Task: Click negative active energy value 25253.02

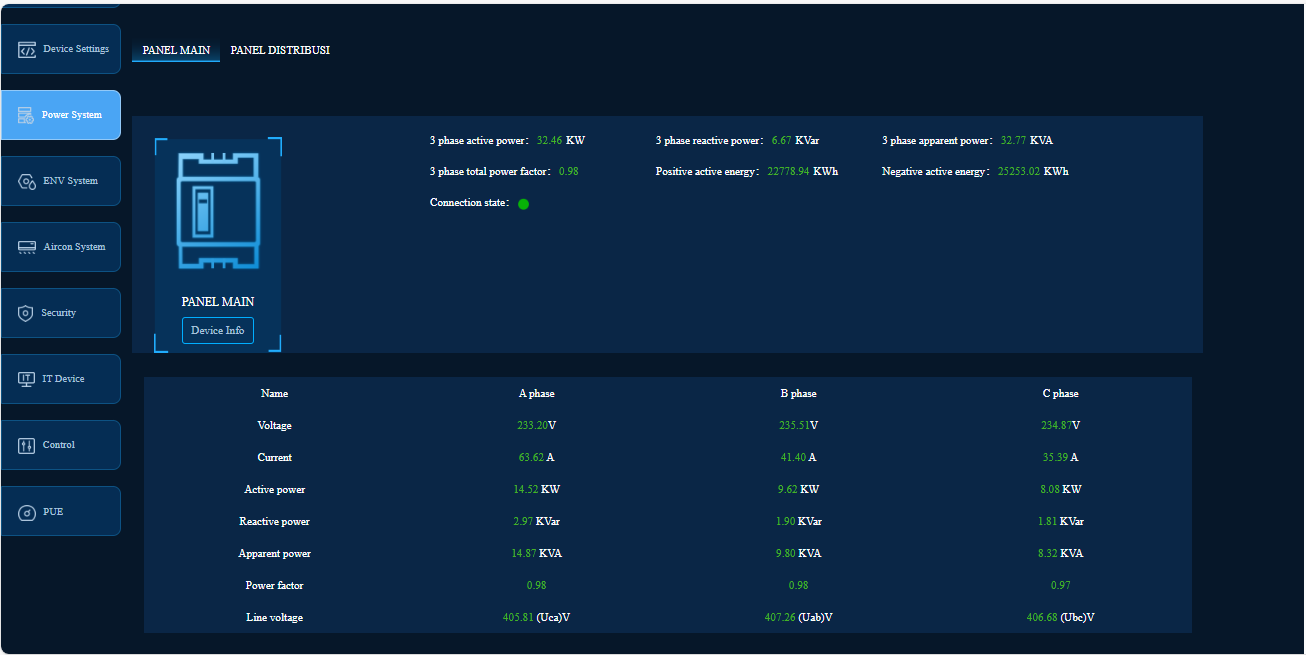Action: tap(1019, 172)
